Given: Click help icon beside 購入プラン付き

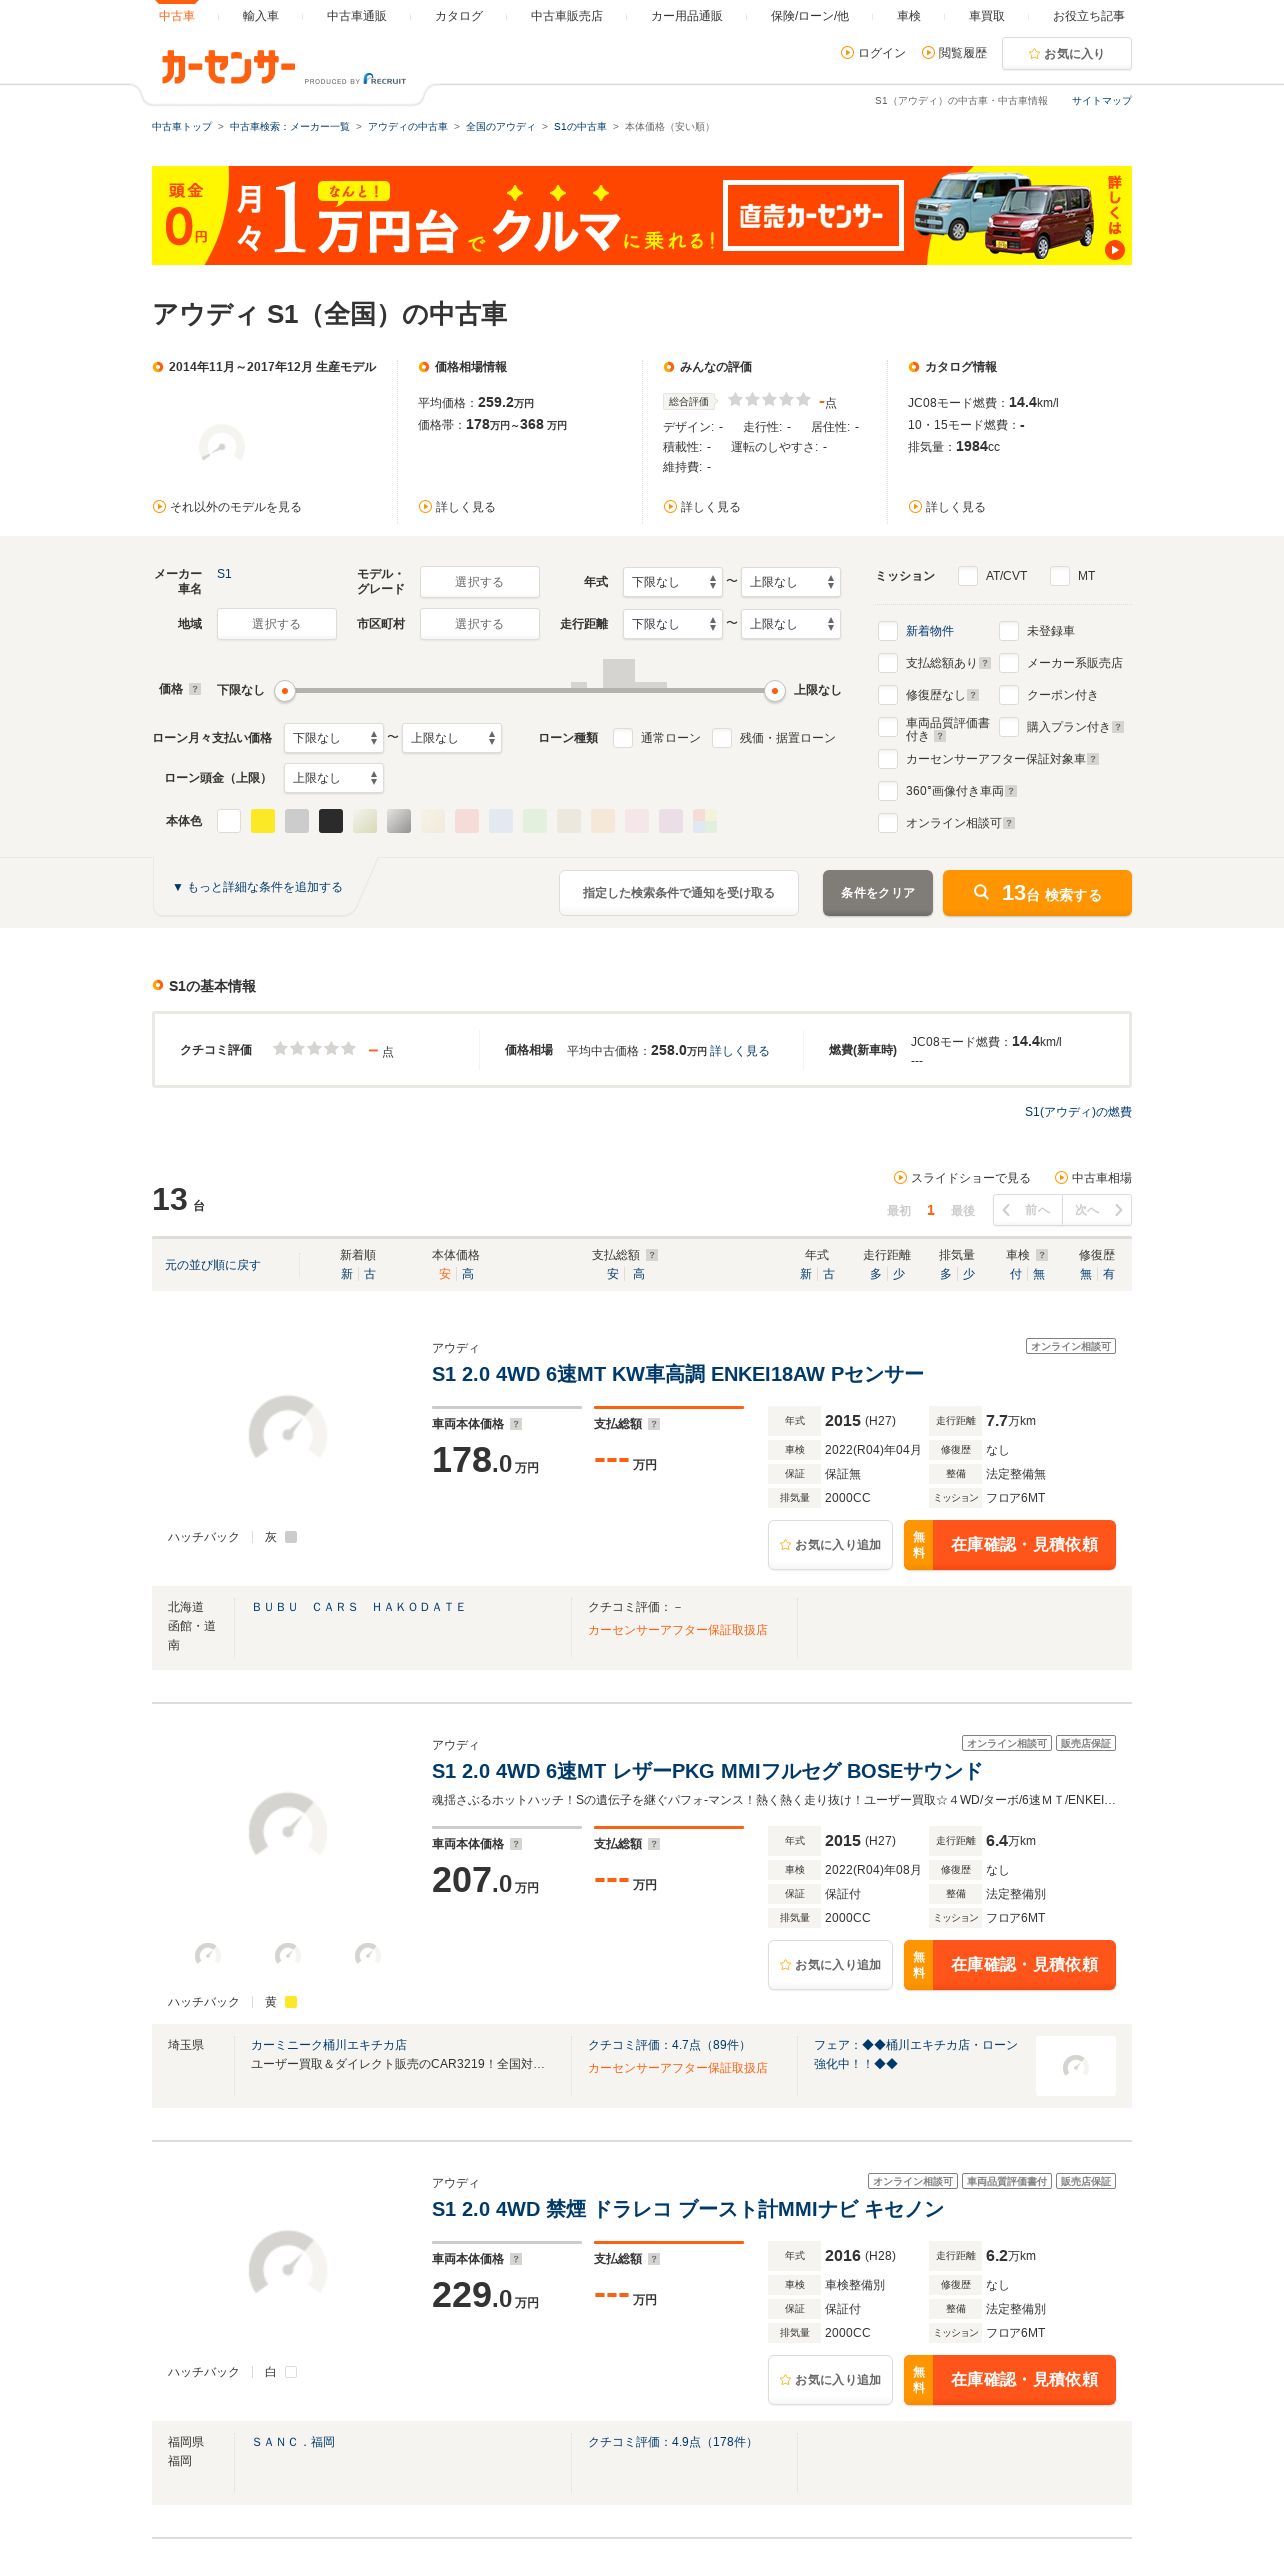Looking at the screenshot, I should tap(1118, 727).
